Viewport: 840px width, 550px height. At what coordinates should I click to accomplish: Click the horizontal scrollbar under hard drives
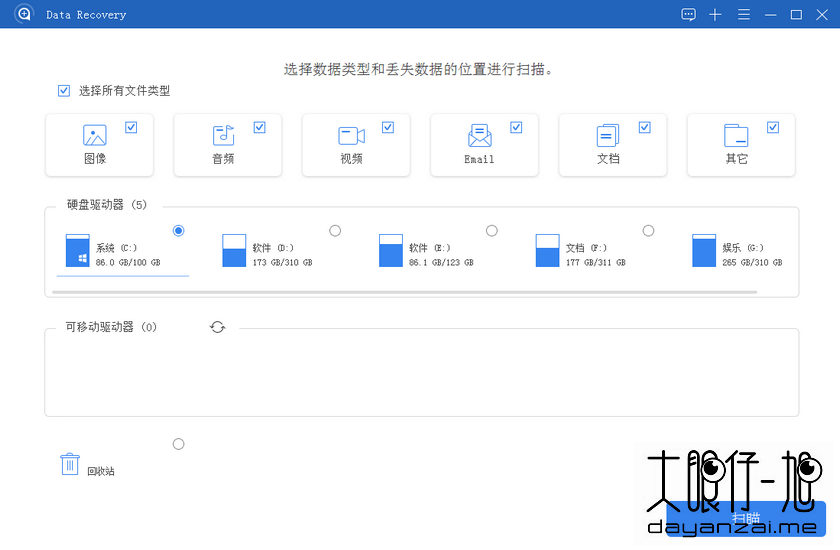point(404,292)
